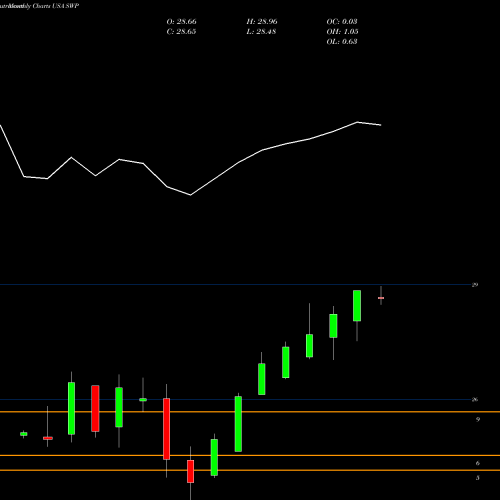Select the 'OL: 0.63' reading
The height and width of the screenshot is (500, 500).
[x=342, y=42]
